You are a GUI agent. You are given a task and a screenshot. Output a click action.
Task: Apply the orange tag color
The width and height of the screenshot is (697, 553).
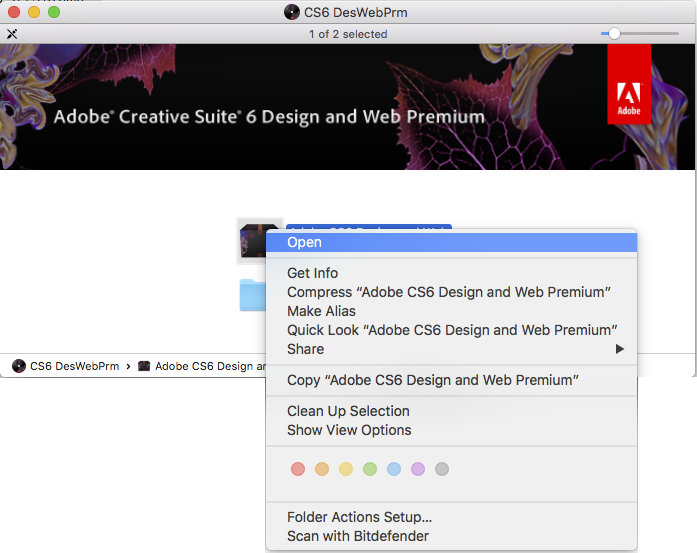(322, 469)
